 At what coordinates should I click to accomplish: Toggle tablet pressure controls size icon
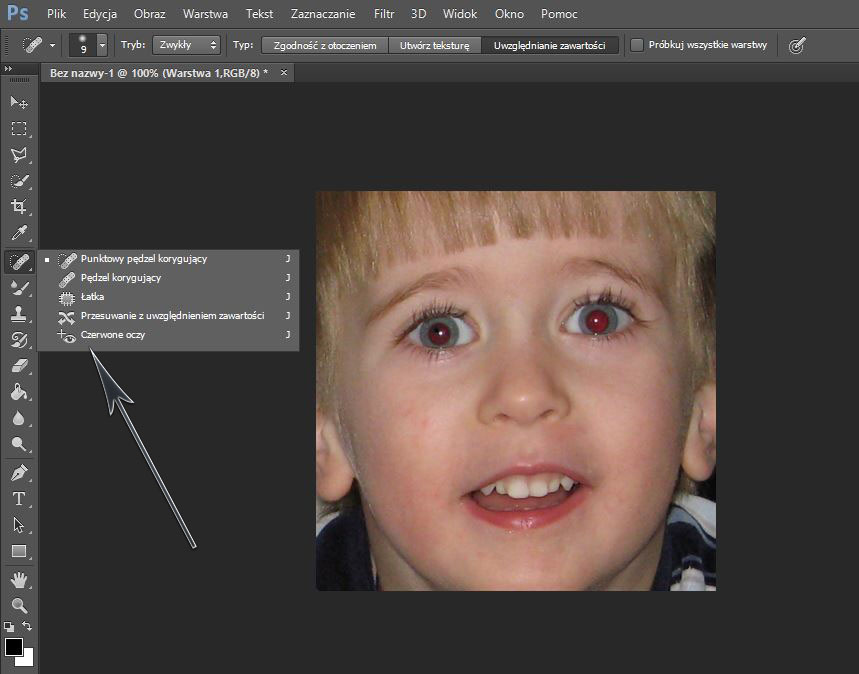click(x=797, y=45)
